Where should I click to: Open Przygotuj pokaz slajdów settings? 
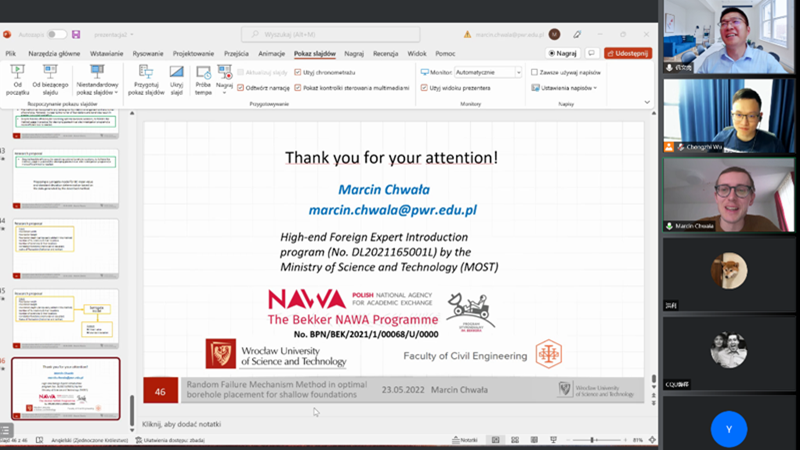[146, 80]
